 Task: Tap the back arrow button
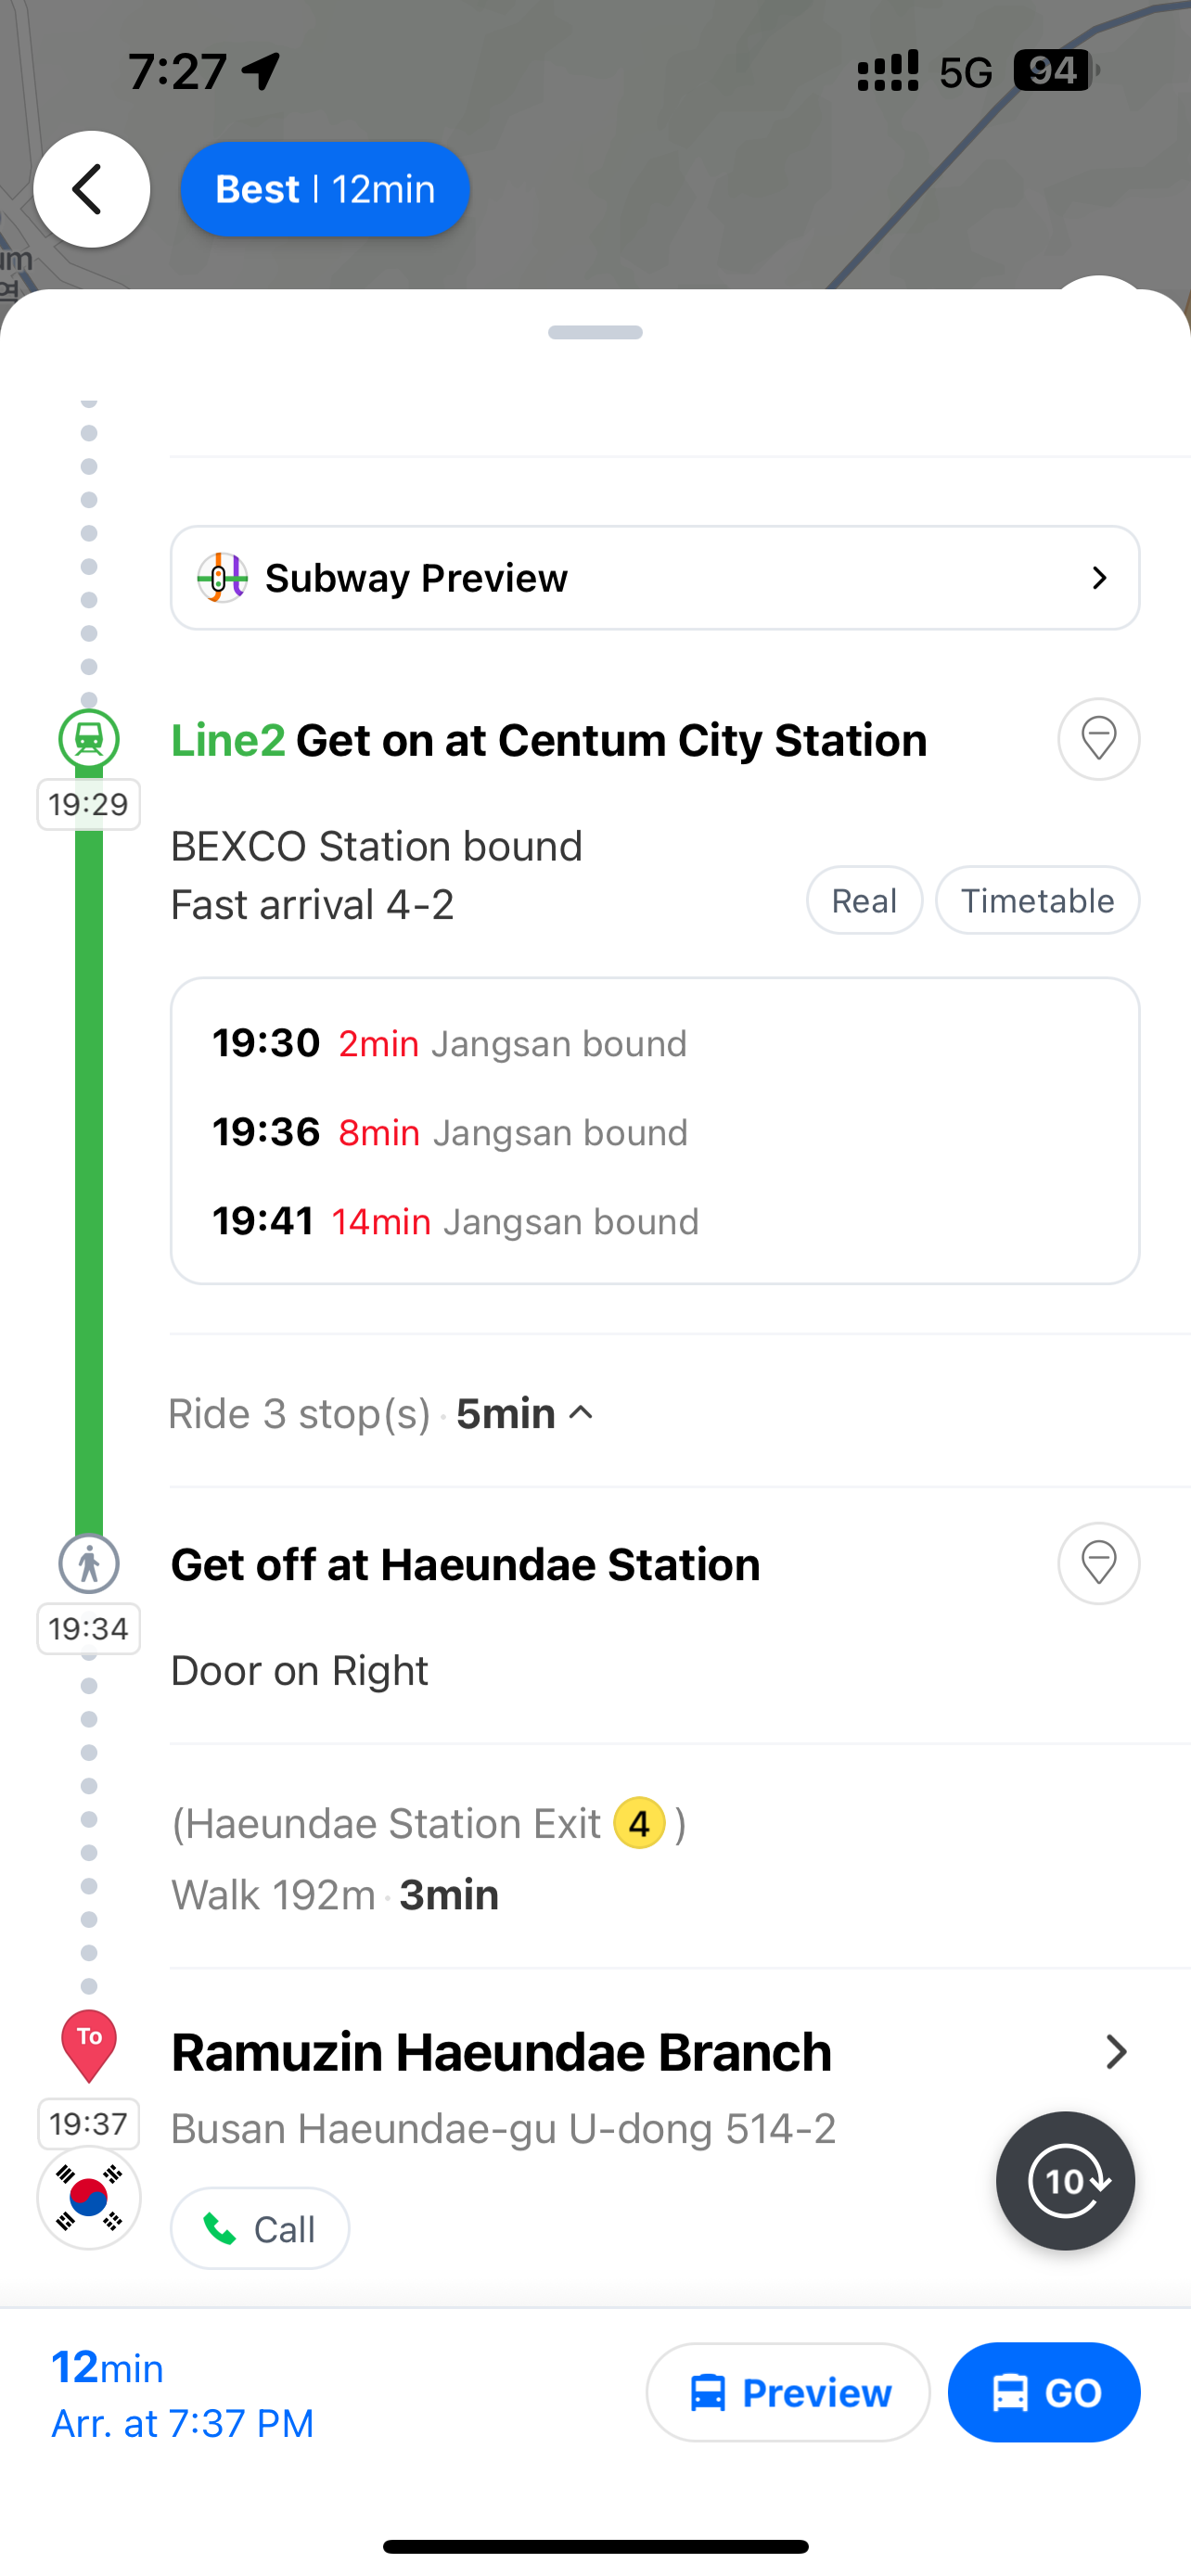tap(91, 189)
